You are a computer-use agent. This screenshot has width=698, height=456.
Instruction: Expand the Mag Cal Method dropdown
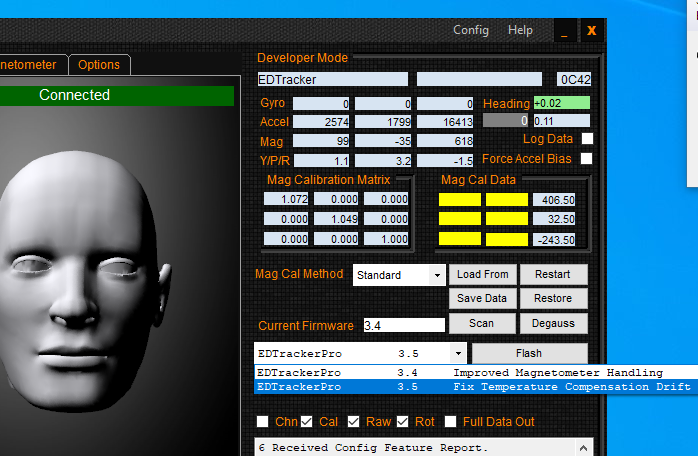coord(437,275)
